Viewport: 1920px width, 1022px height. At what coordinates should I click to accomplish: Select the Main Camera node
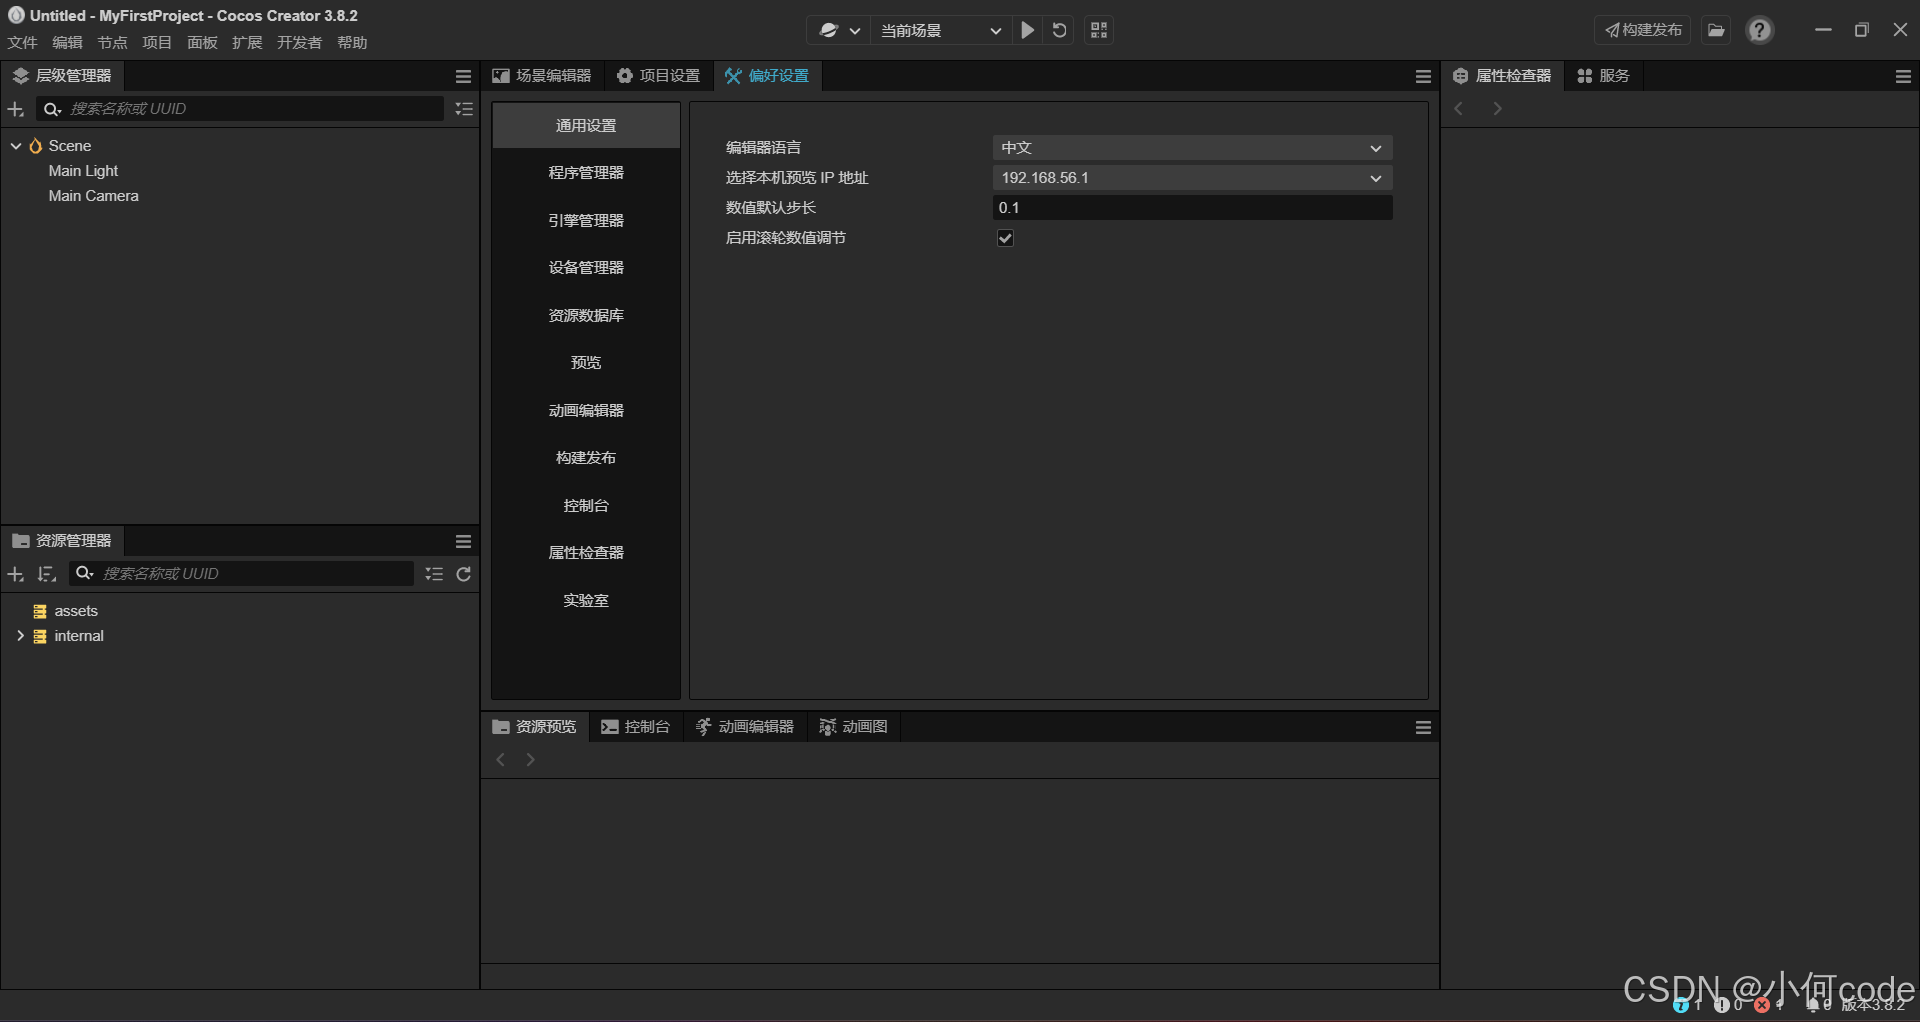tap(93, 196)
